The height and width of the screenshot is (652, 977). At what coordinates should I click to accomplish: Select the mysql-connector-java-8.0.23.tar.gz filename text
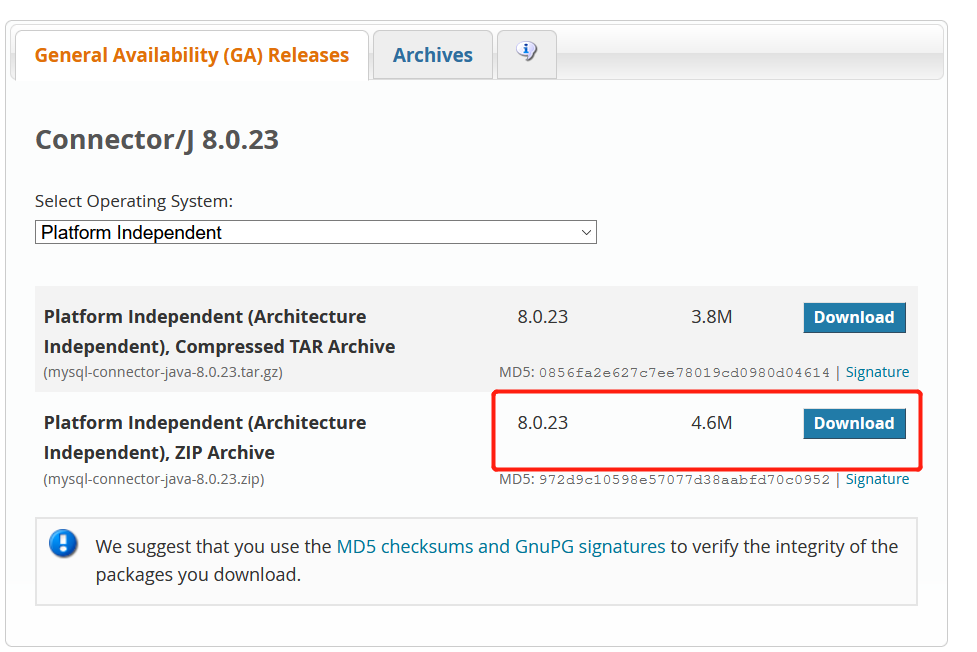point(163,372)
